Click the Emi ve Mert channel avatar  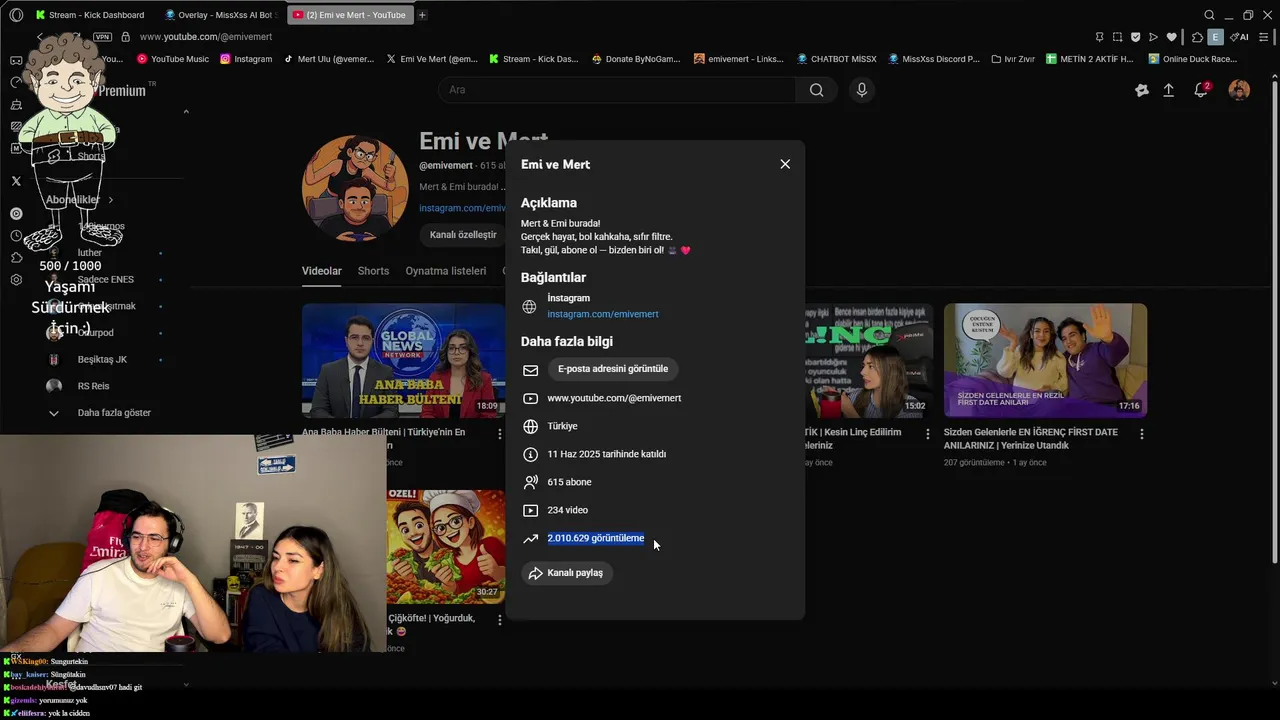pyautogui.click(x=355, y=188)
